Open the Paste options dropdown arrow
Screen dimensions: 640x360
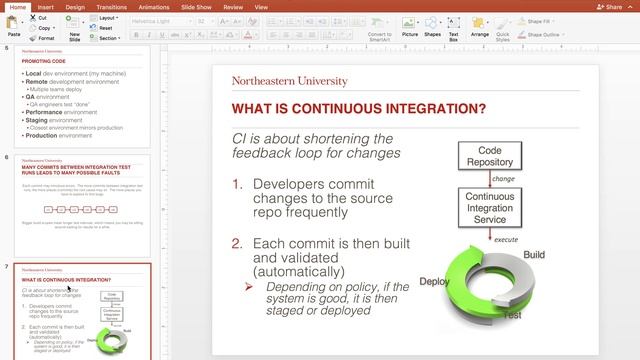point(22,22)
